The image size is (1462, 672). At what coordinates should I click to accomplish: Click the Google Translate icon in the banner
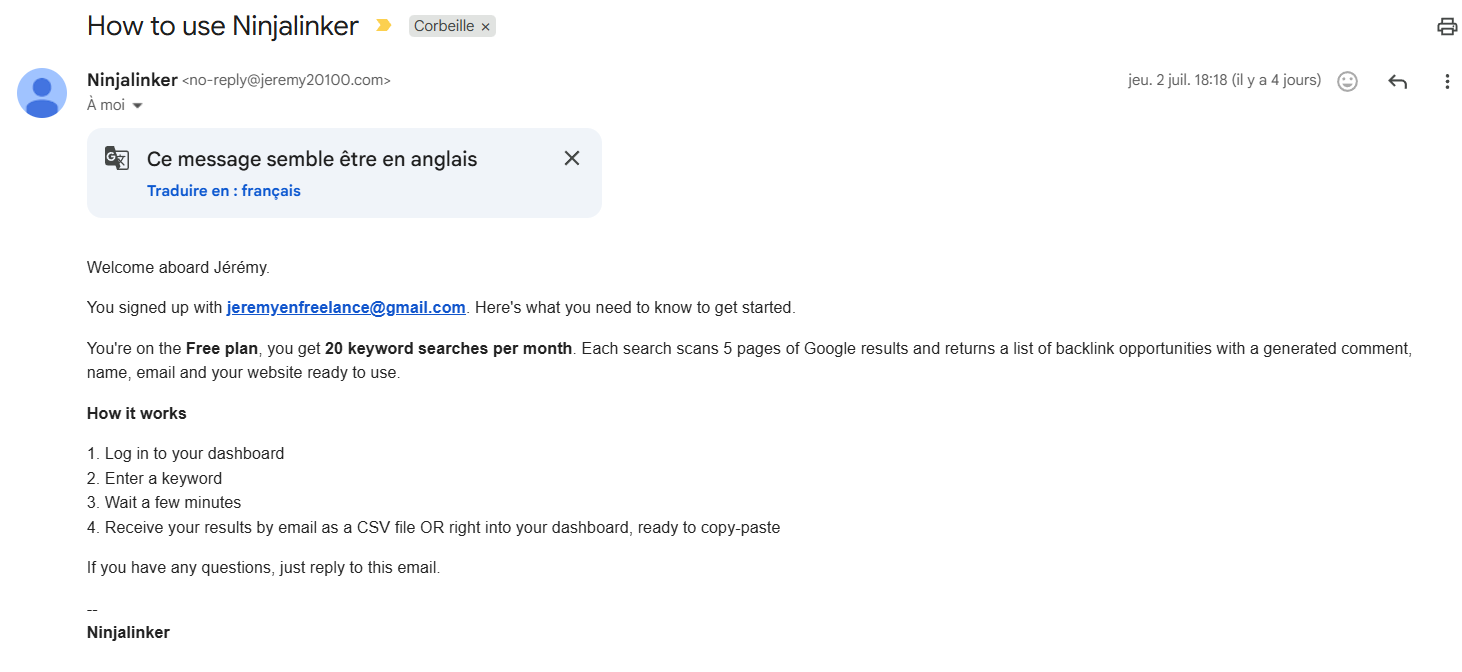click(117, 158)
